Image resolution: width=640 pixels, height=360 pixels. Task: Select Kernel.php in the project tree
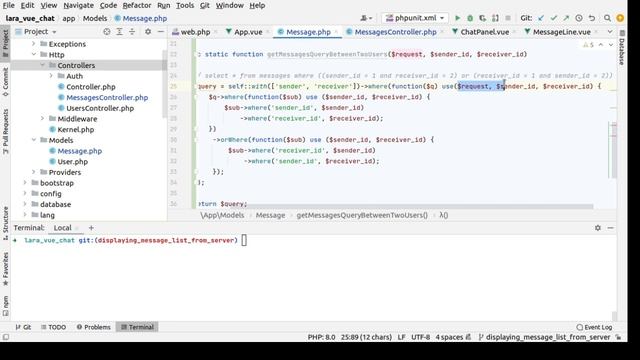click(71, 129)
